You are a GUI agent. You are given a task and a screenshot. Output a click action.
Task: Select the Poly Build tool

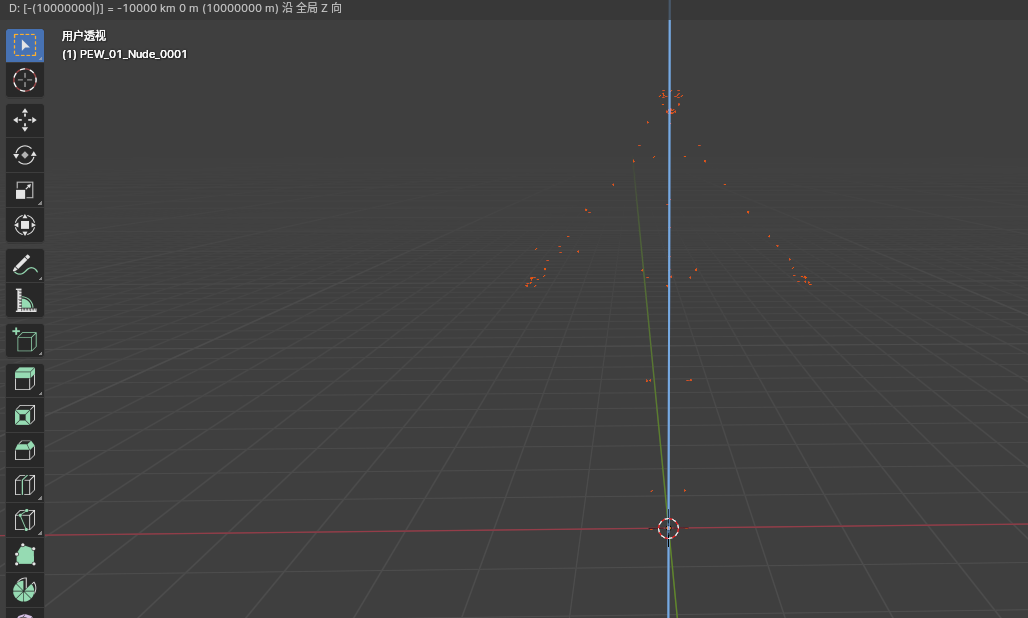coord(25,555)
